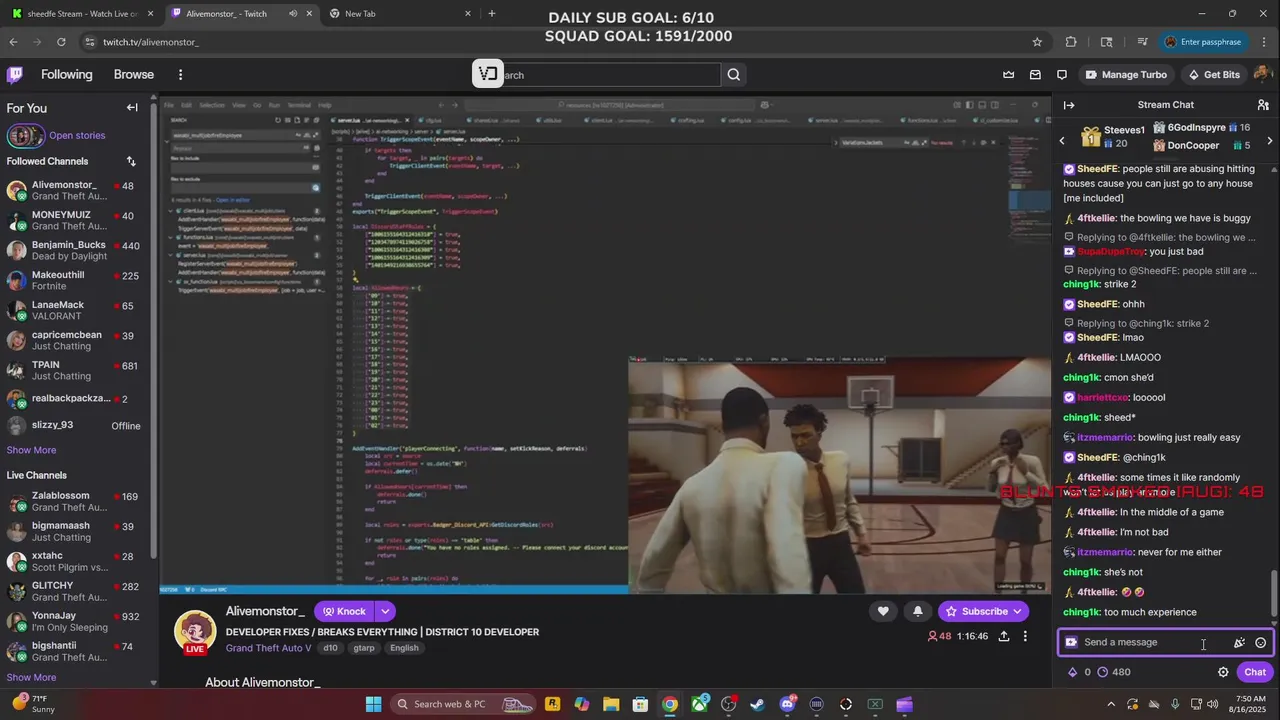This screenshot has width=1280, height=720.
Task: Click the purple Chat send button
Action: (1255, 672)
